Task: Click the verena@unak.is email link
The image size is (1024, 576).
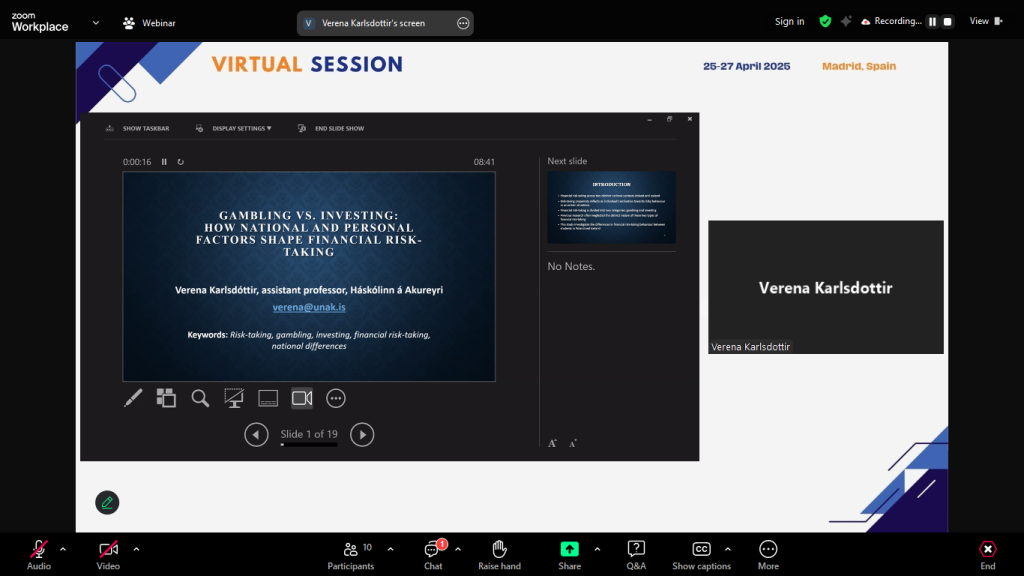Action: click(309, 308)
